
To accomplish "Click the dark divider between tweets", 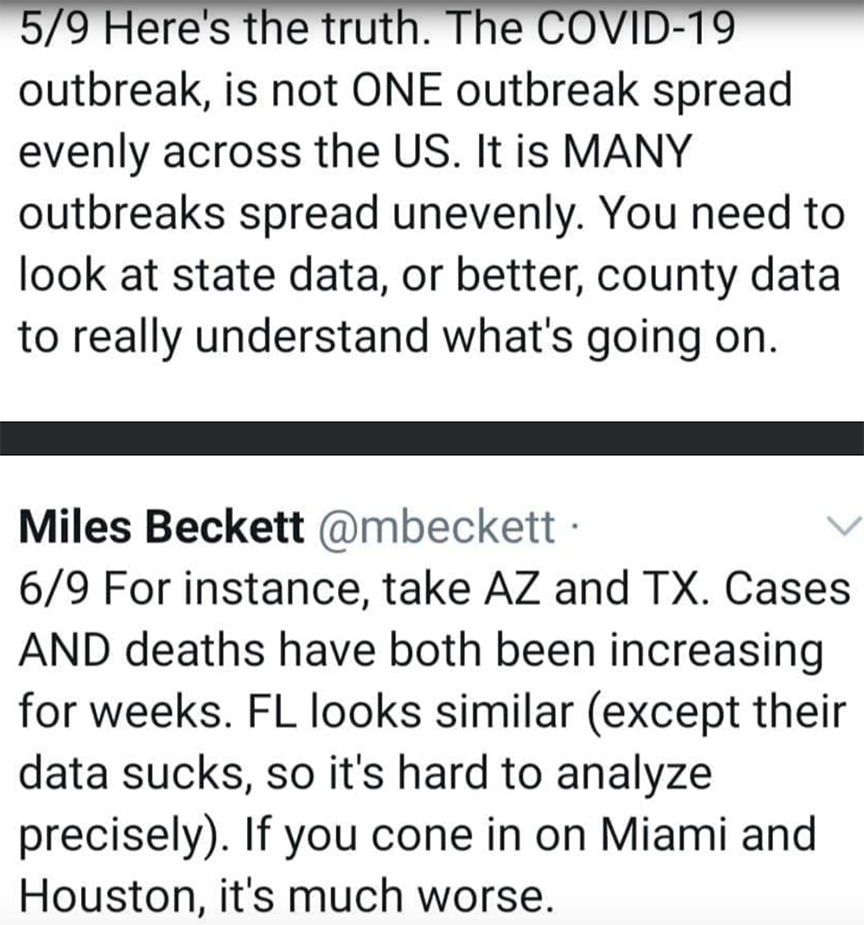I will pyautogui.click(x=432, y=438).
